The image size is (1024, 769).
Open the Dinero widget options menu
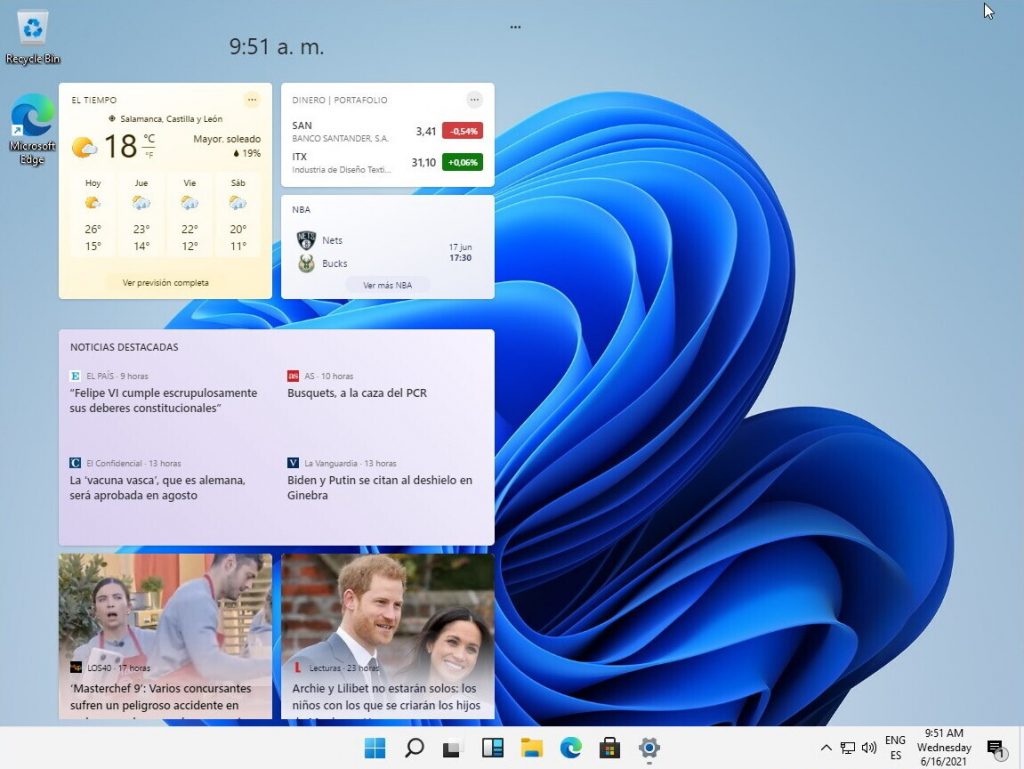coord(474,99)
